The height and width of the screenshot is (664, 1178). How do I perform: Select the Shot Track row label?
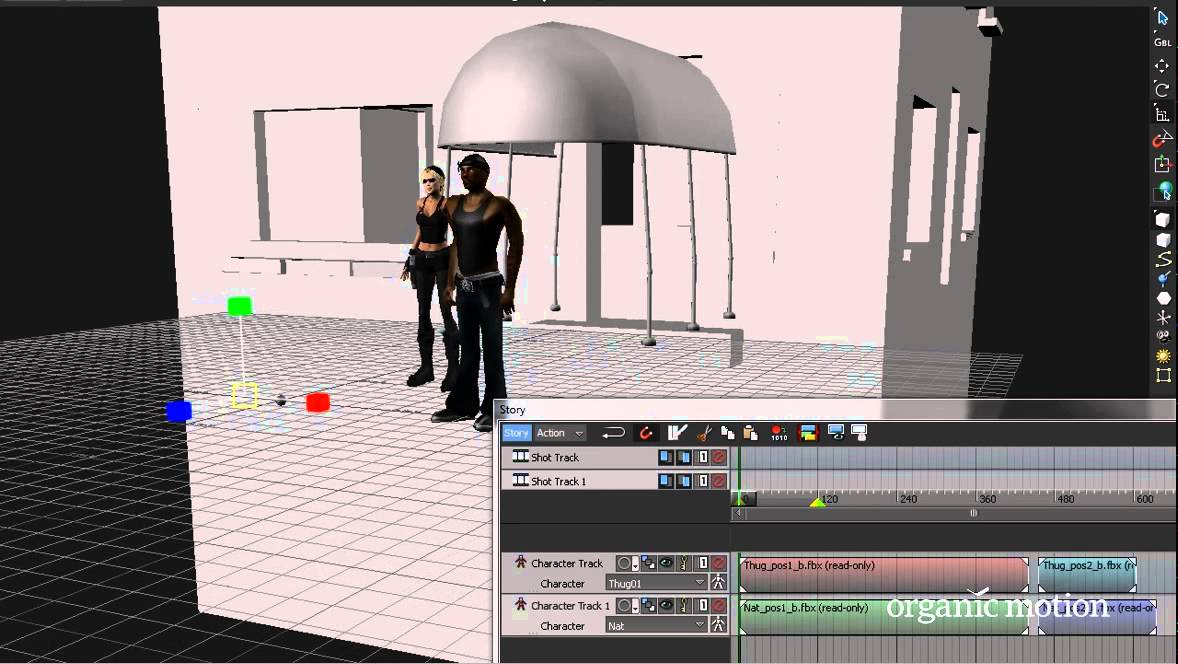[x=554, y=457]
